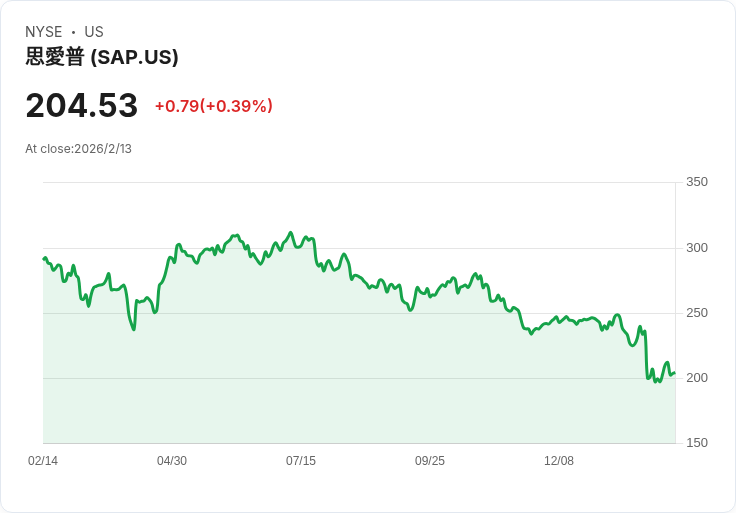The image size is (736, 513).
Task: Click the 04/30 date on the x-axis
Action: (172, 461)
